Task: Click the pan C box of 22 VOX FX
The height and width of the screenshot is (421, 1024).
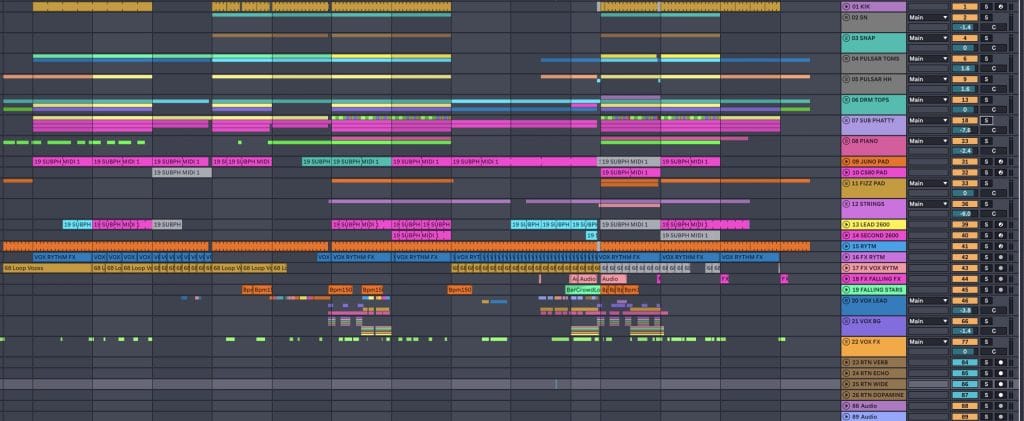Action: click(993, 351)
